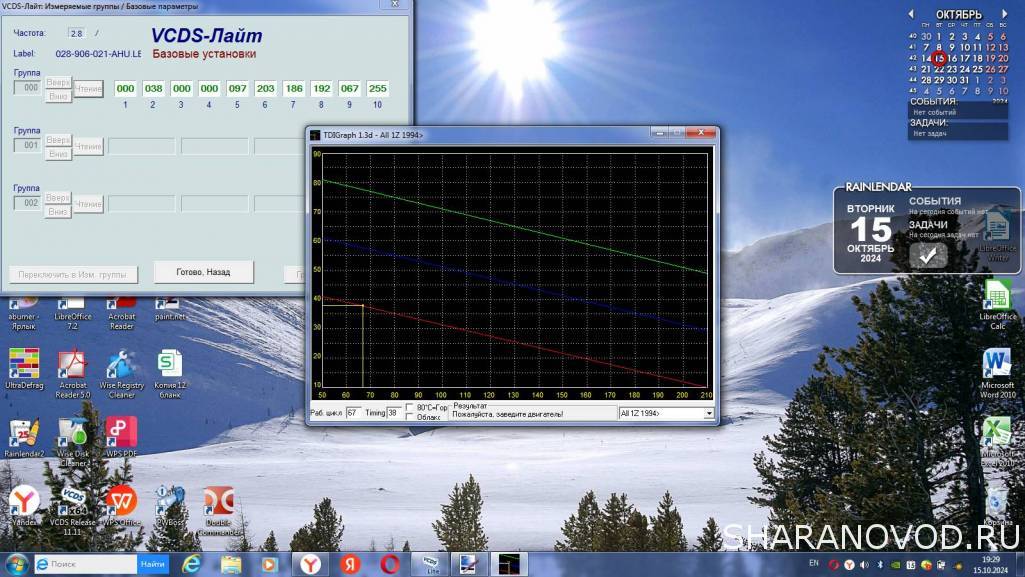Viewport: 1025px width, 577px height.
Task: Open the Microsoft Word 2010 desktop shortcut
Action: tap(996, 365)
